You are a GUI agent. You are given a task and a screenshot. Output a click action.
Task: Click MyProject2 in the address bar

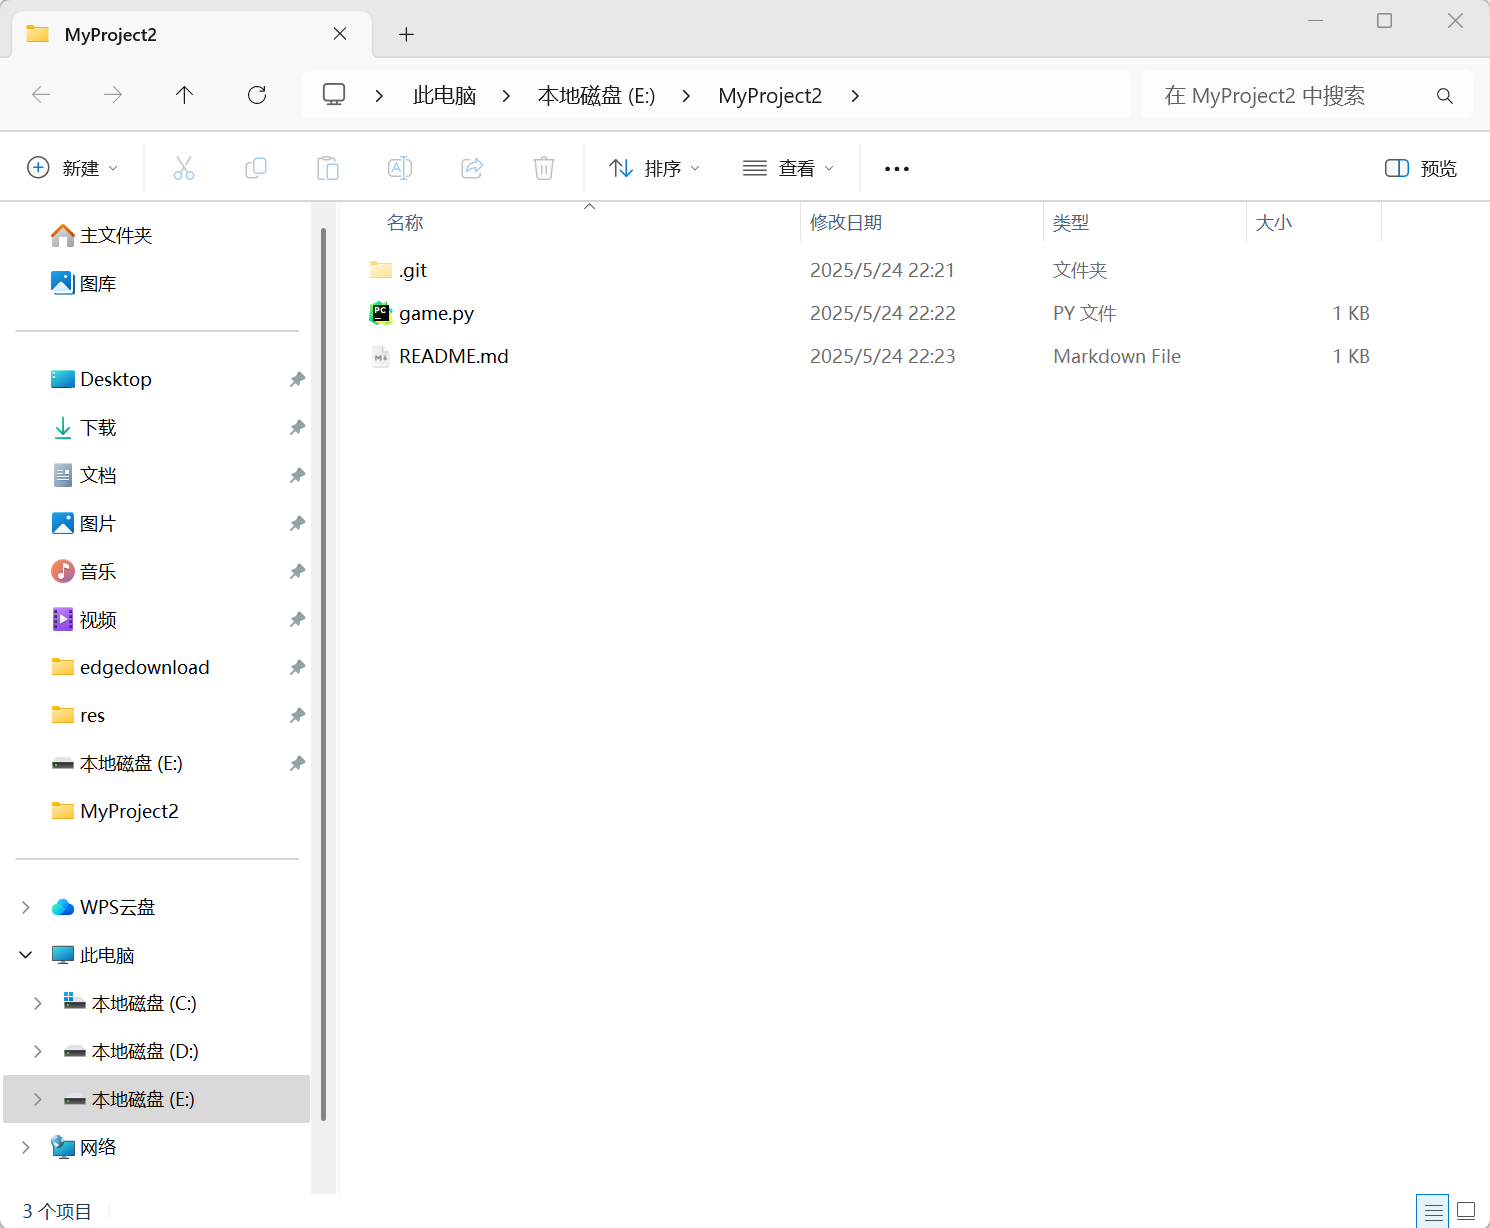[770, 96]
